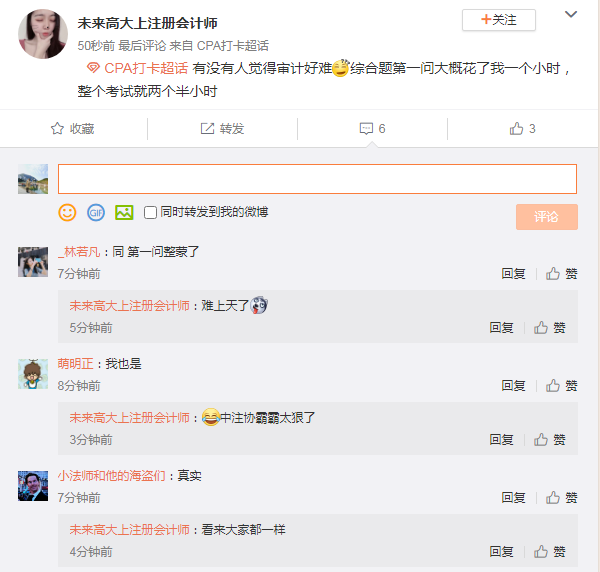
Task: Like 小法师和他的海盗们's comment
Action: [x=562, y=497]
